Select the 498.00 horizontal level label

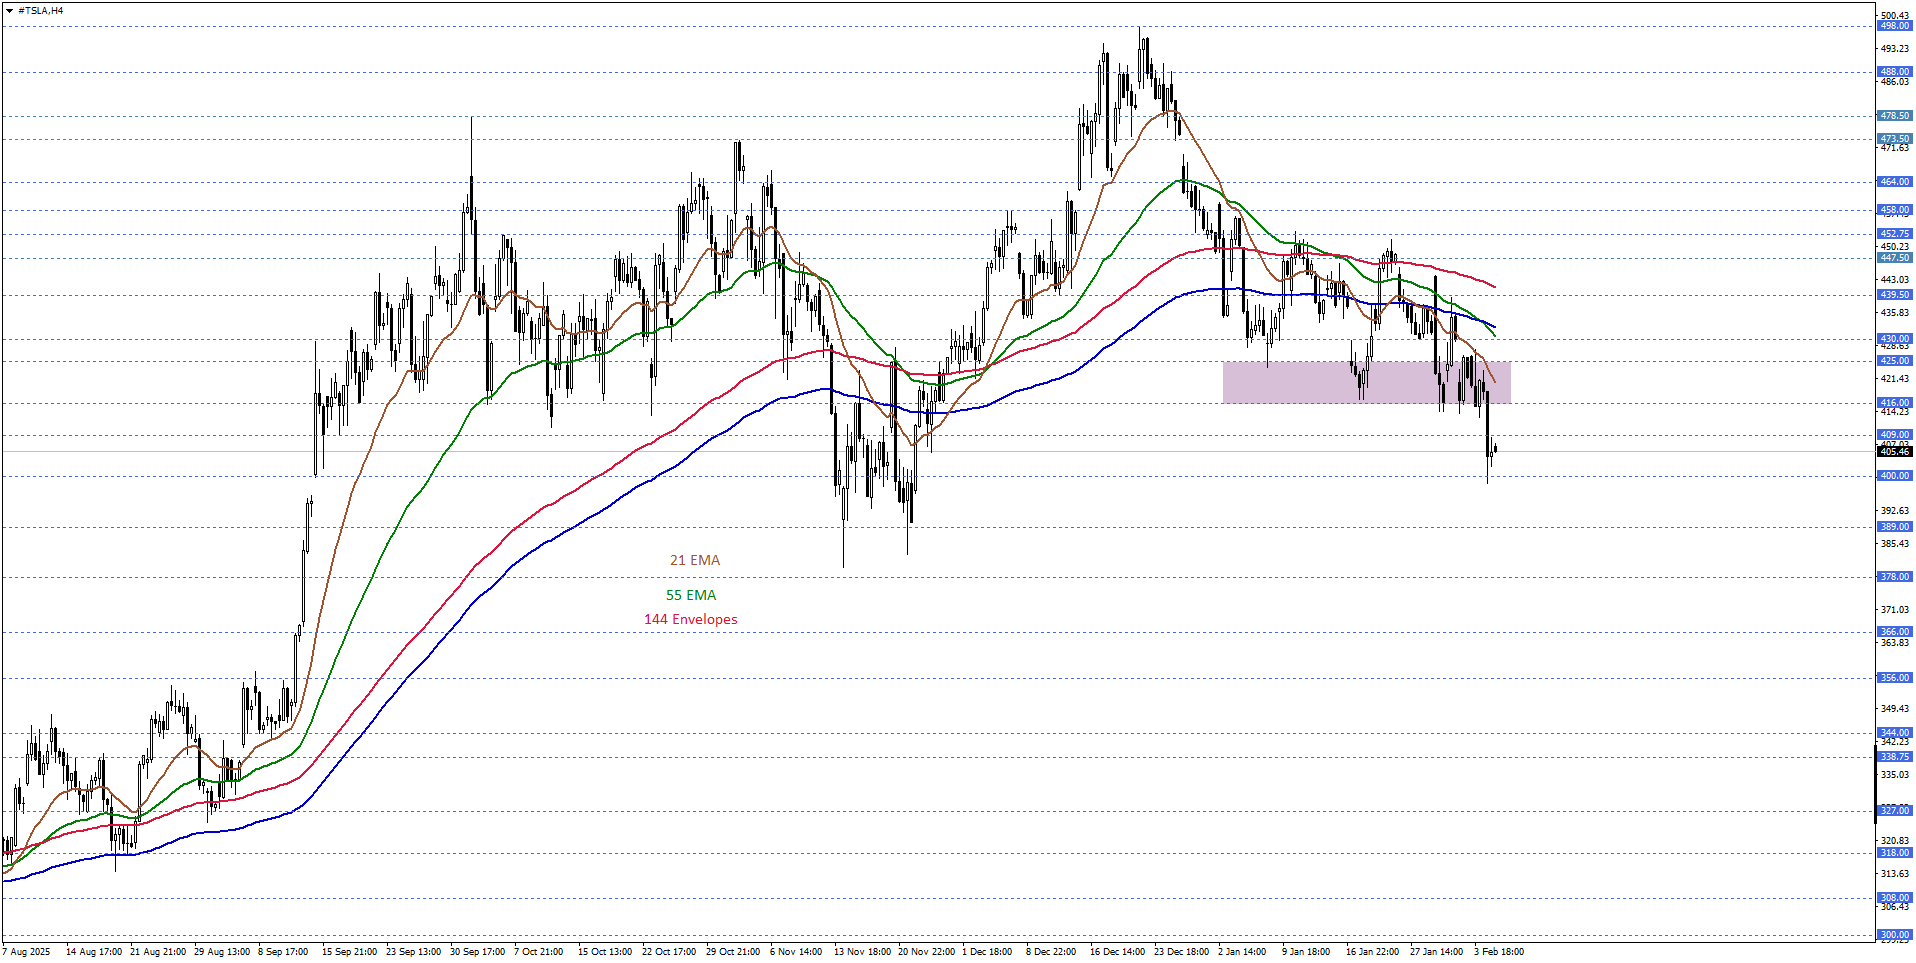(1894, 26)
